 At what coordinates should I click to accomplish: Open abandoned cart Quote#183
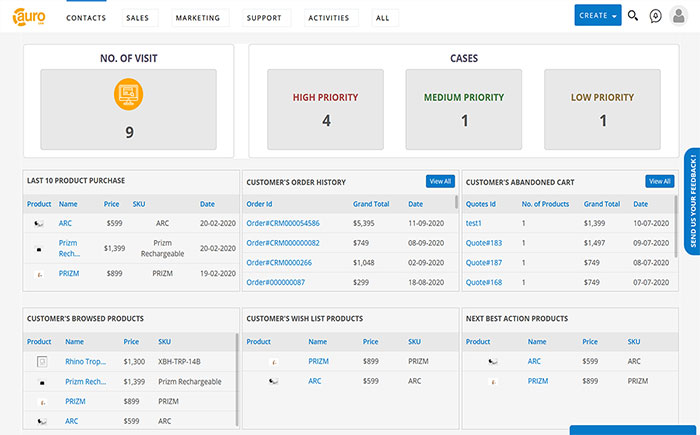point(484,243)
